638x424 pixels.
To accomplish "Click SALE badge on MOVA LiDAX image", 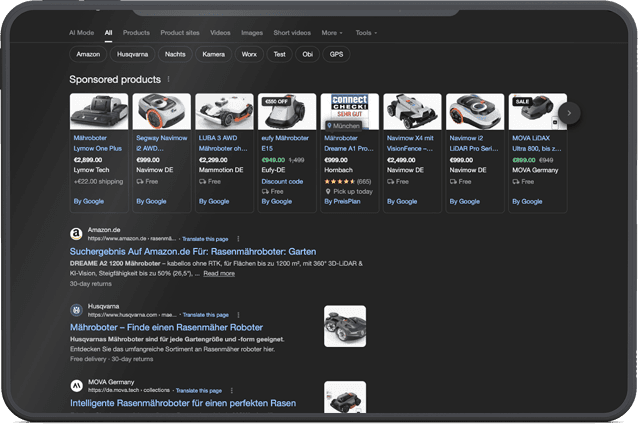I will 522,101.
